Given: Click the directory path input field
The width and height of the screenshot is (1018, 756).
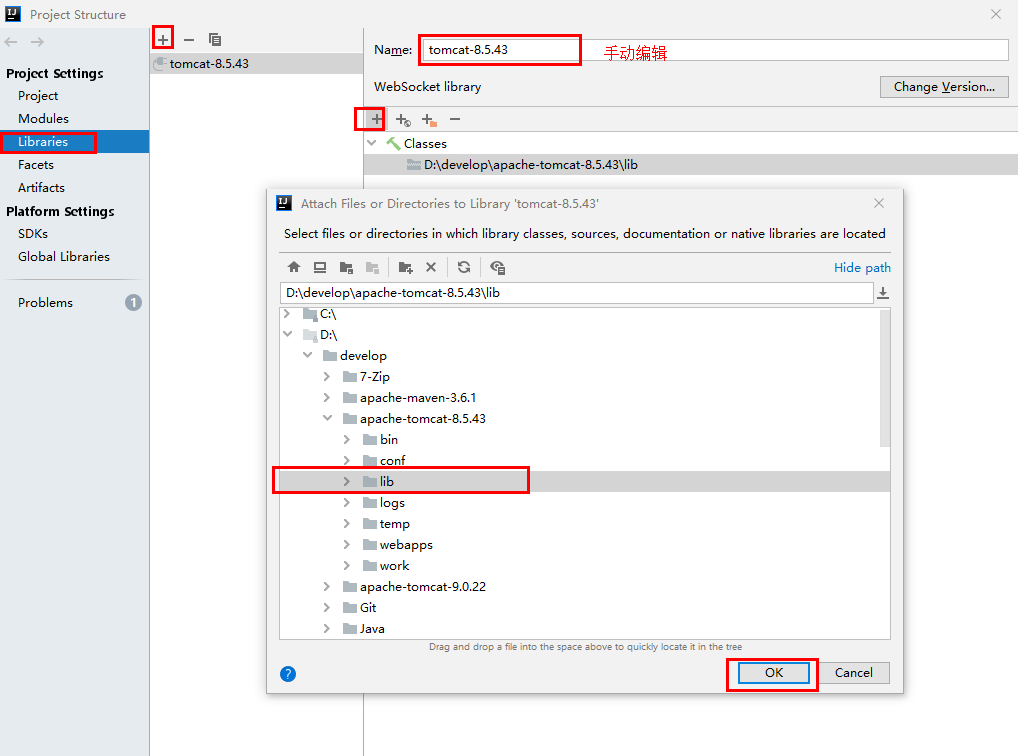Looking at the screenshot, I should pos(577,293).
